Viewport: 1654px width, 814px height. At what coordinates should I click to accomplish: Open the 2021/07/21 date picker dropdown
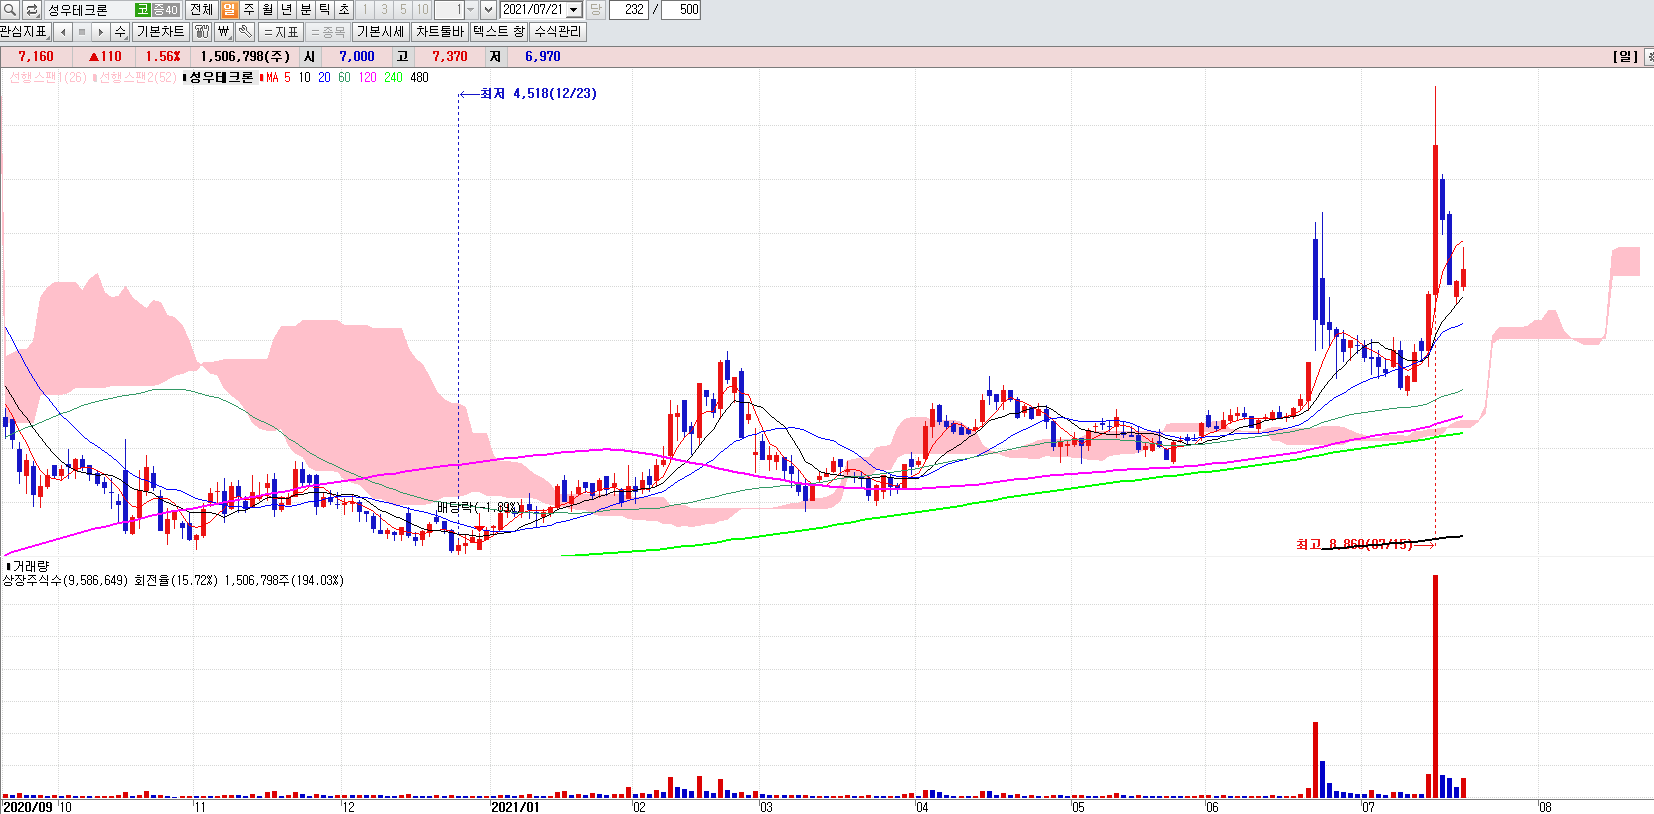pos(574,10)
